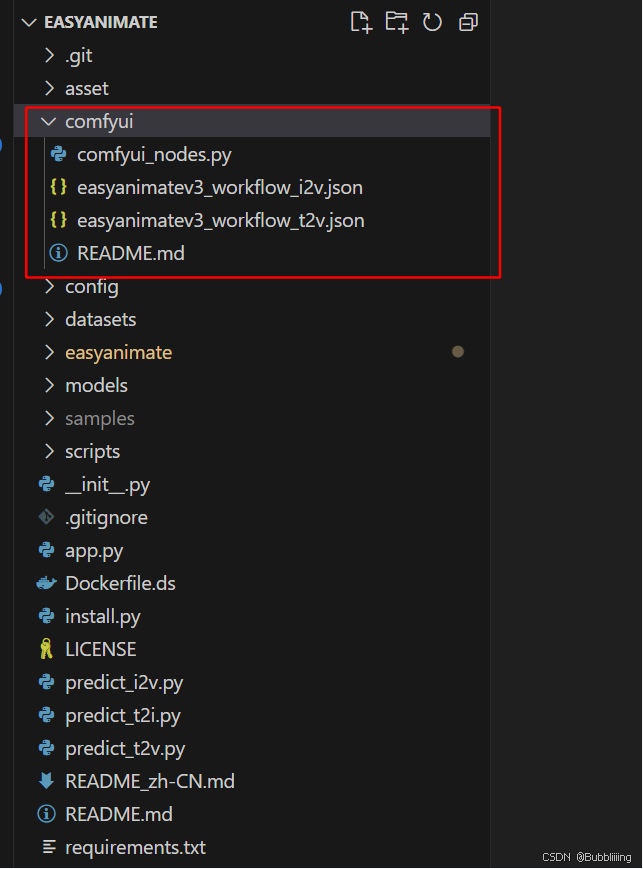Click info icon of root README.md
The height and width of the screenshot is (869, 643).
[47, 814]
